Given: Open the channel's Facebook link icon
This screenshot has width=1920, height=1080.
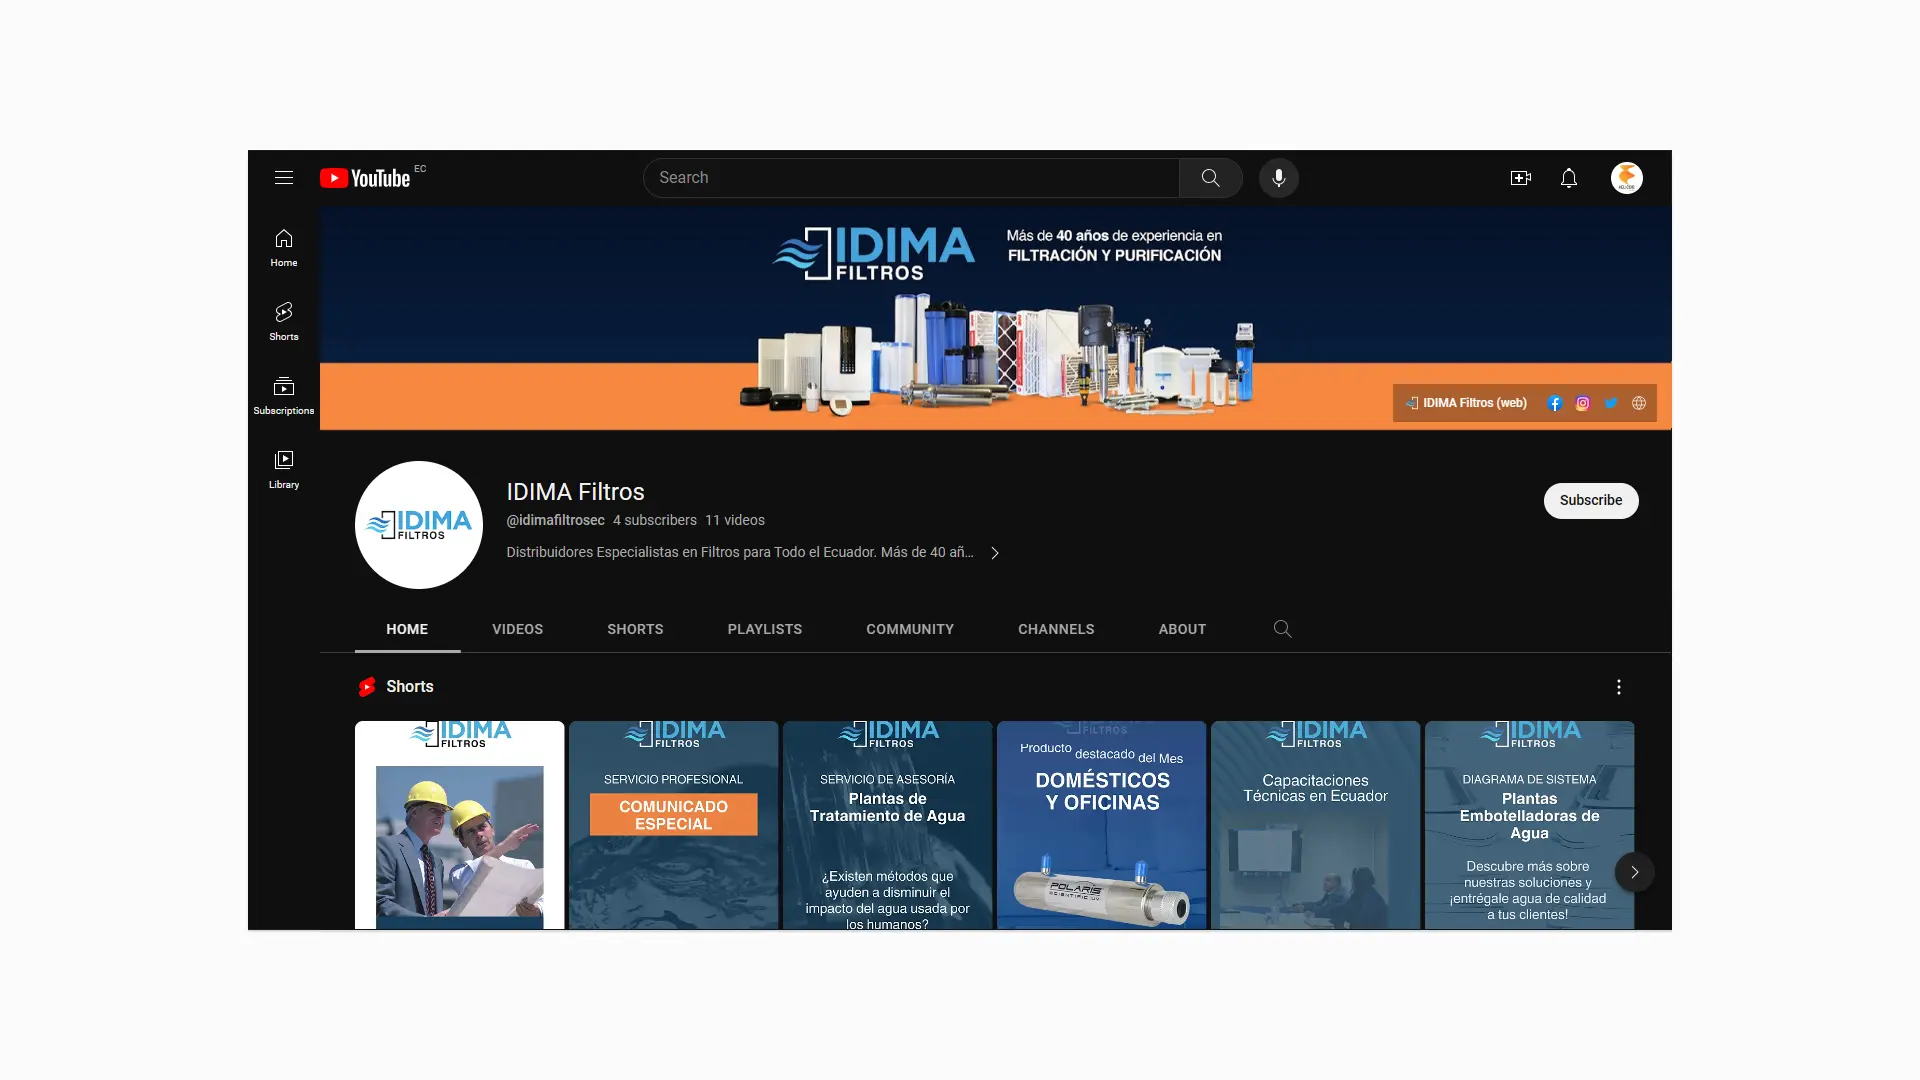Looking at the screenshot, I should coord(1554,403).
